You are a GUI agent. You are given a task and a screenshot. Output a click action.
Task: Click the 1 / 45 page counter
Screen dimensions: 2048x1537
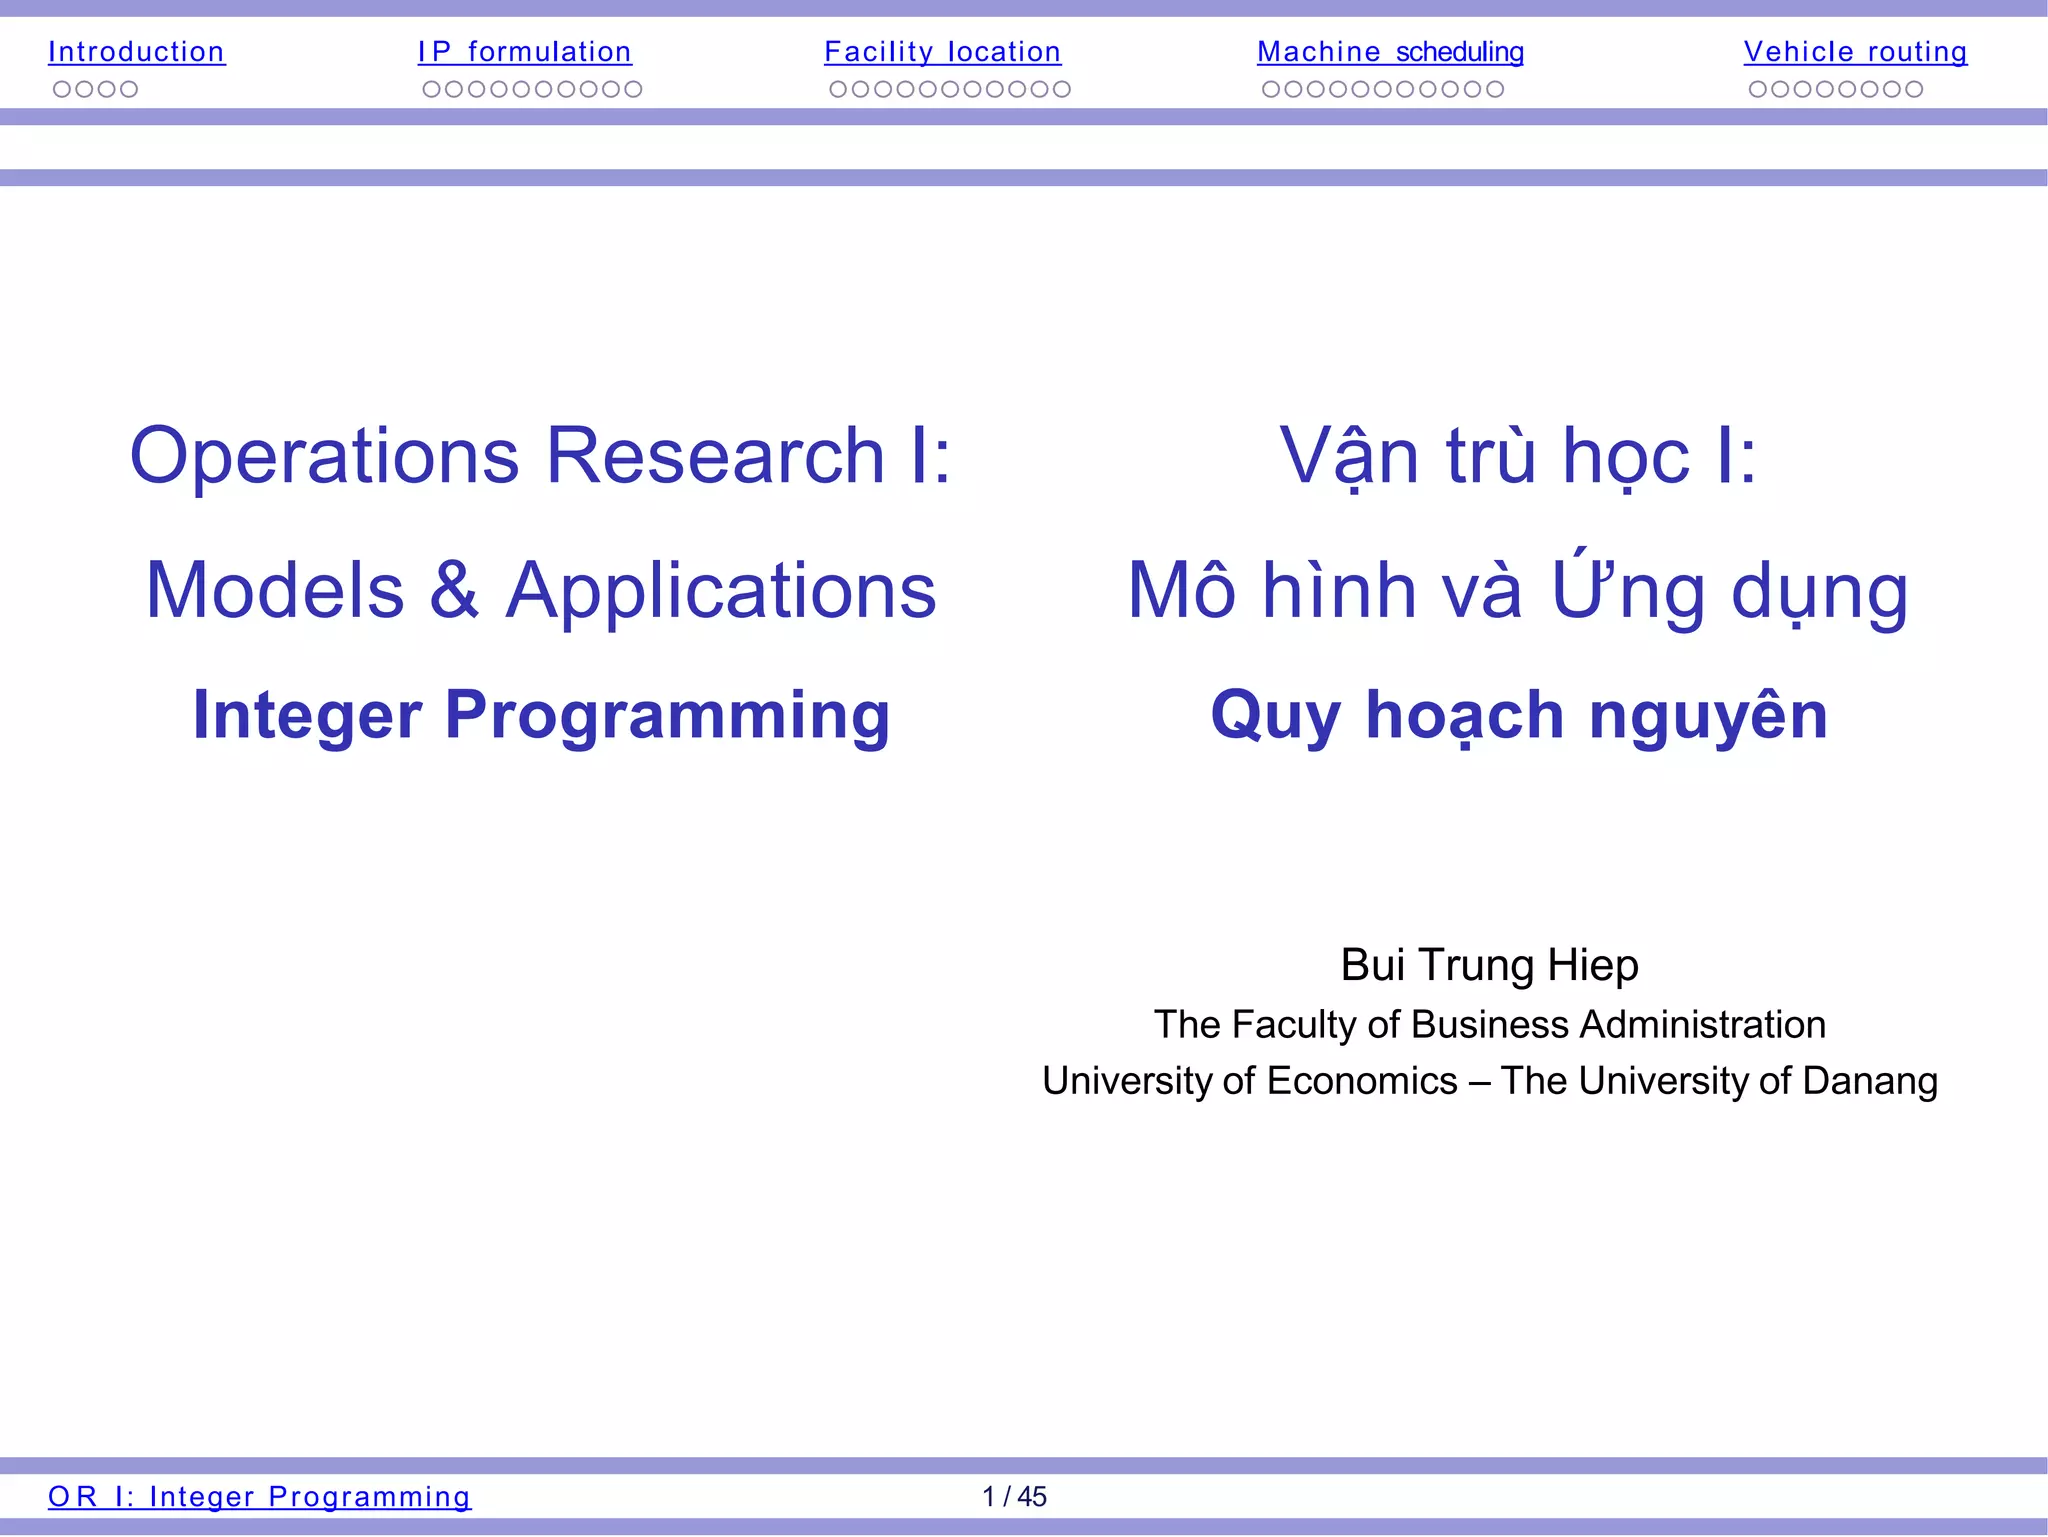[1014, 1497]
